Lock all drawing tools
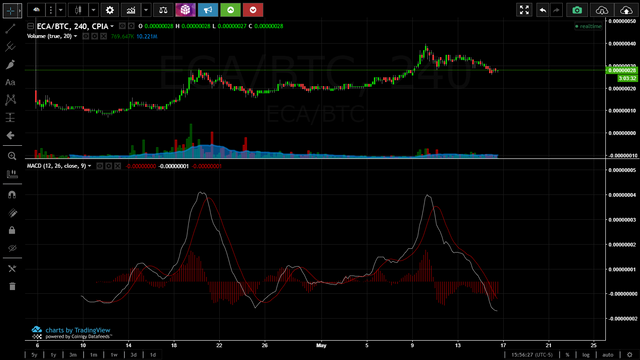This screenshot has height=360, width=640. (12, 231)
